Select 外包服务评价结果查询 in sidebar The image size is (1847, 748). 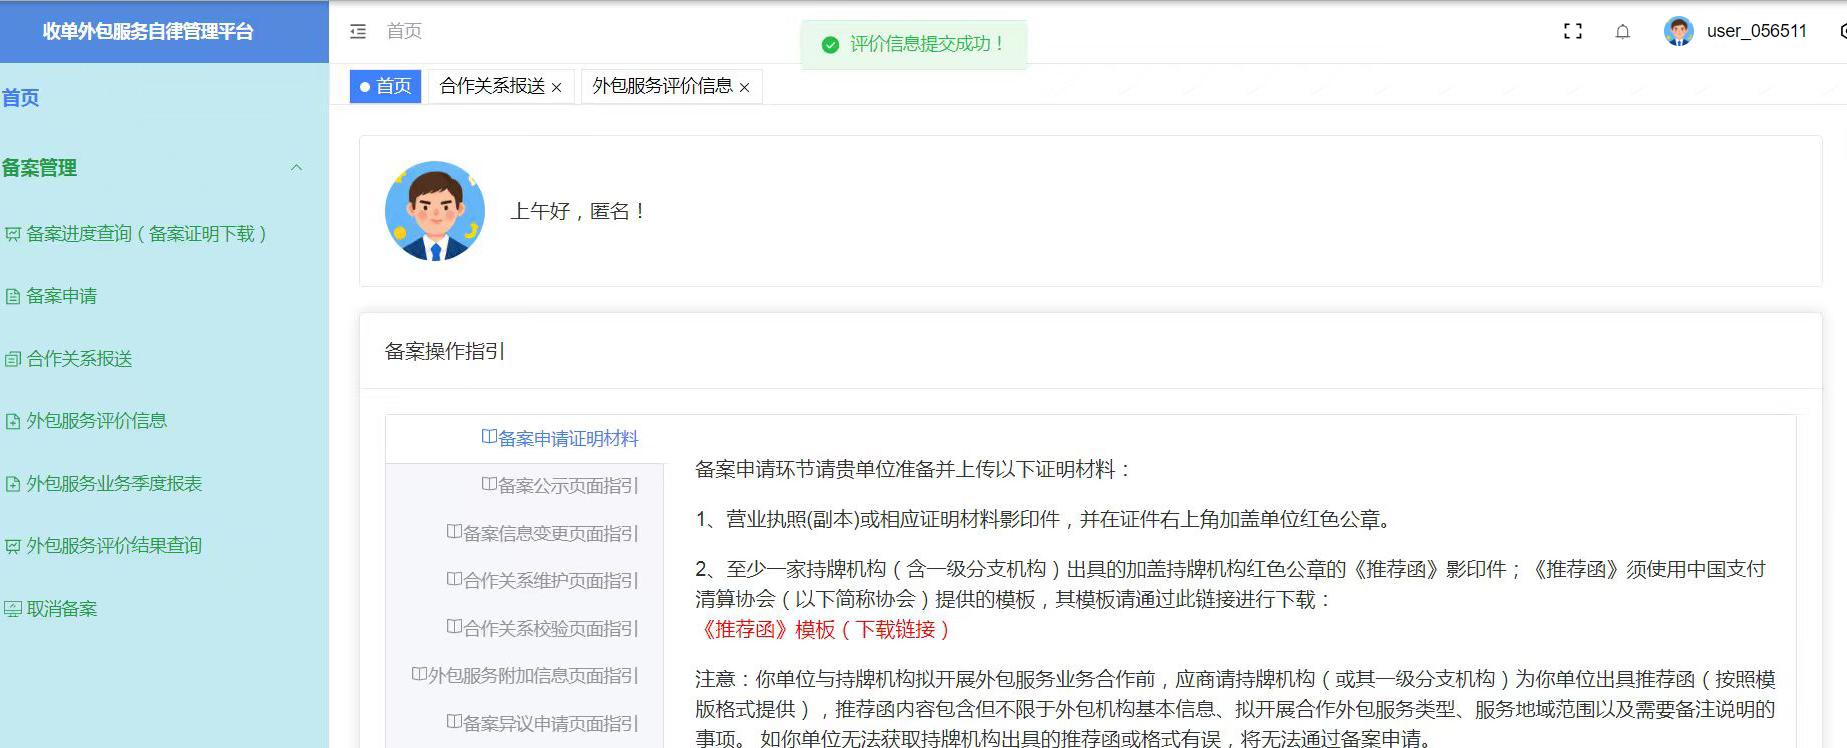coord(113,546)
